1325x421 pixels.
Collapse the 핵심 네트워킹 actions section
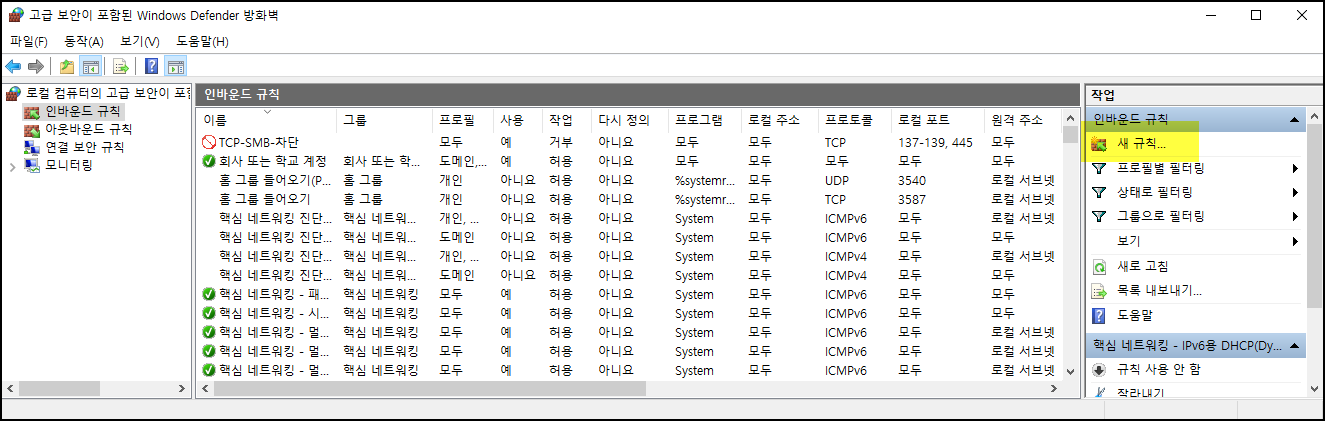(x=1296, y=346)
